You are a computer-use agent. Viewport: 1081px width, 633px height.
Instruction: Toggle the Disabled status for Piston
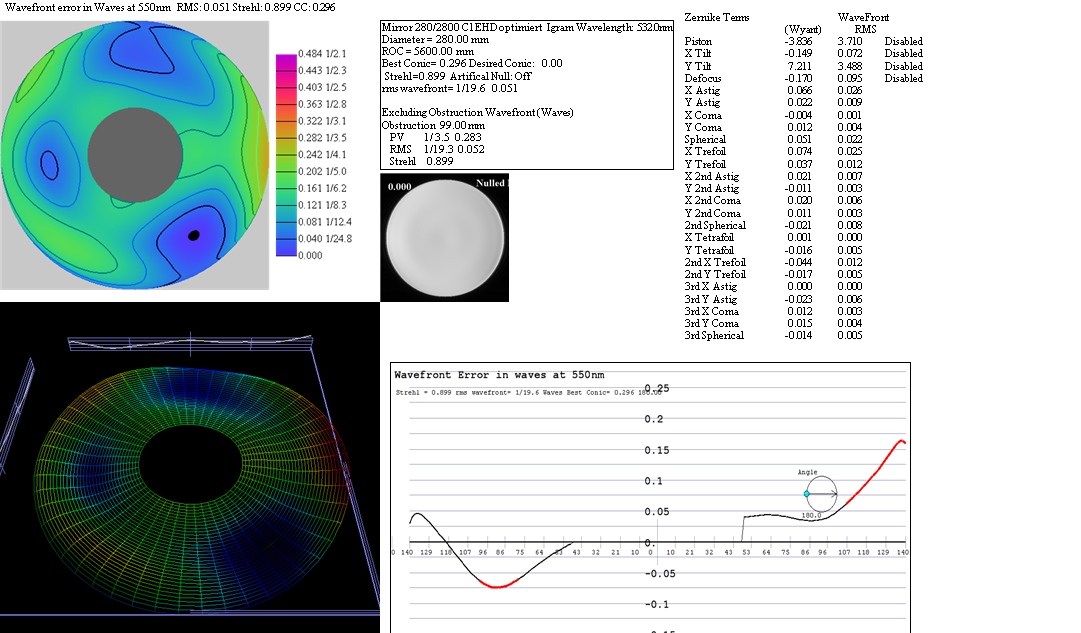tap(903, 42)
